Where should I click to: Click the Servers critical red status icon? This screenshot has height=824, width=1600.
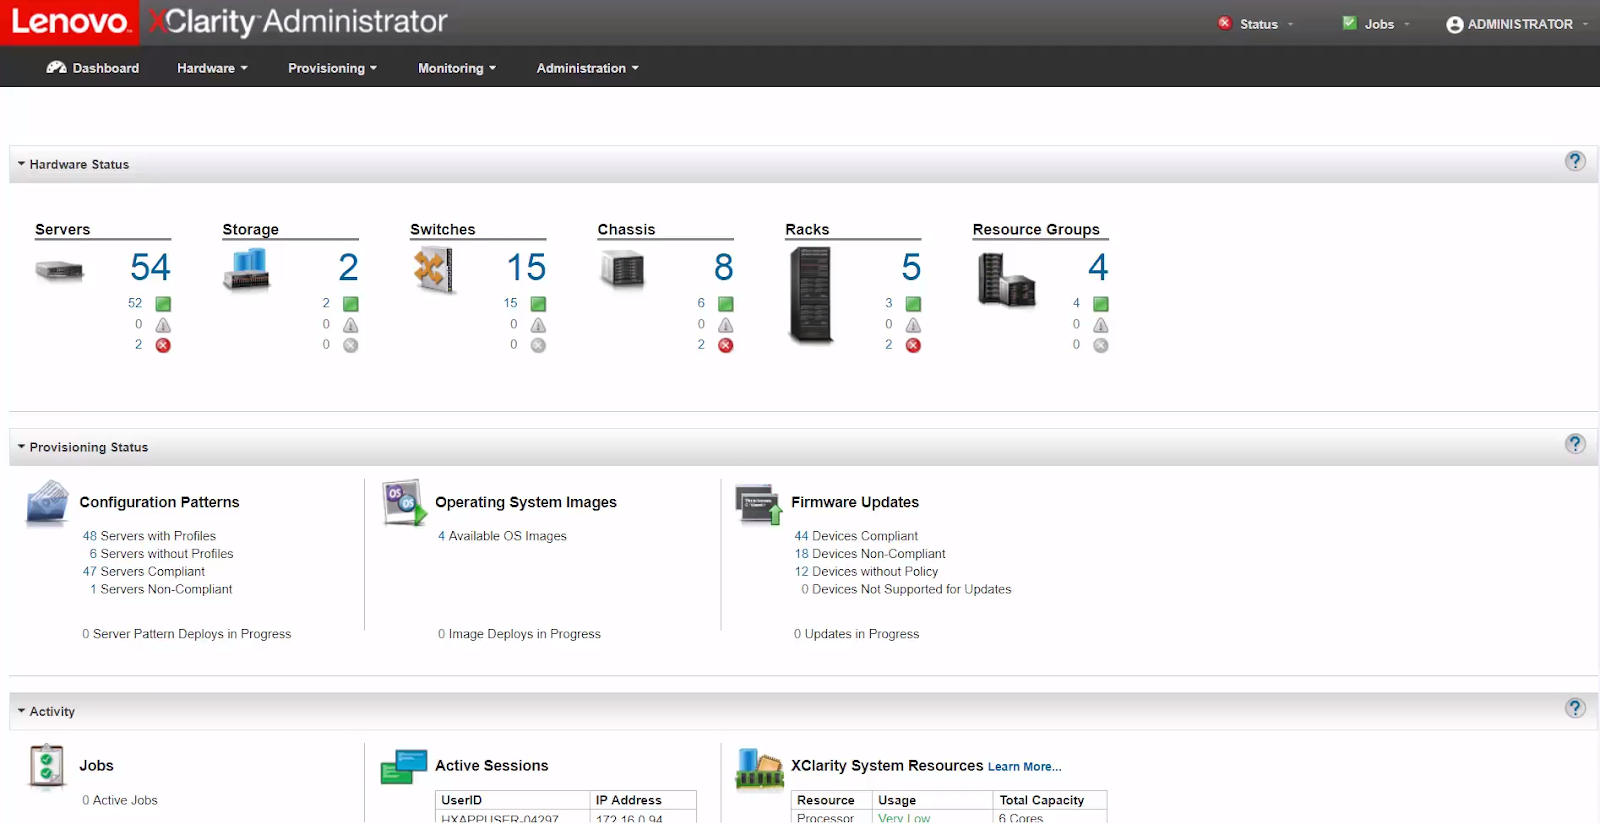pyautogui.click(x=163, y=345)
